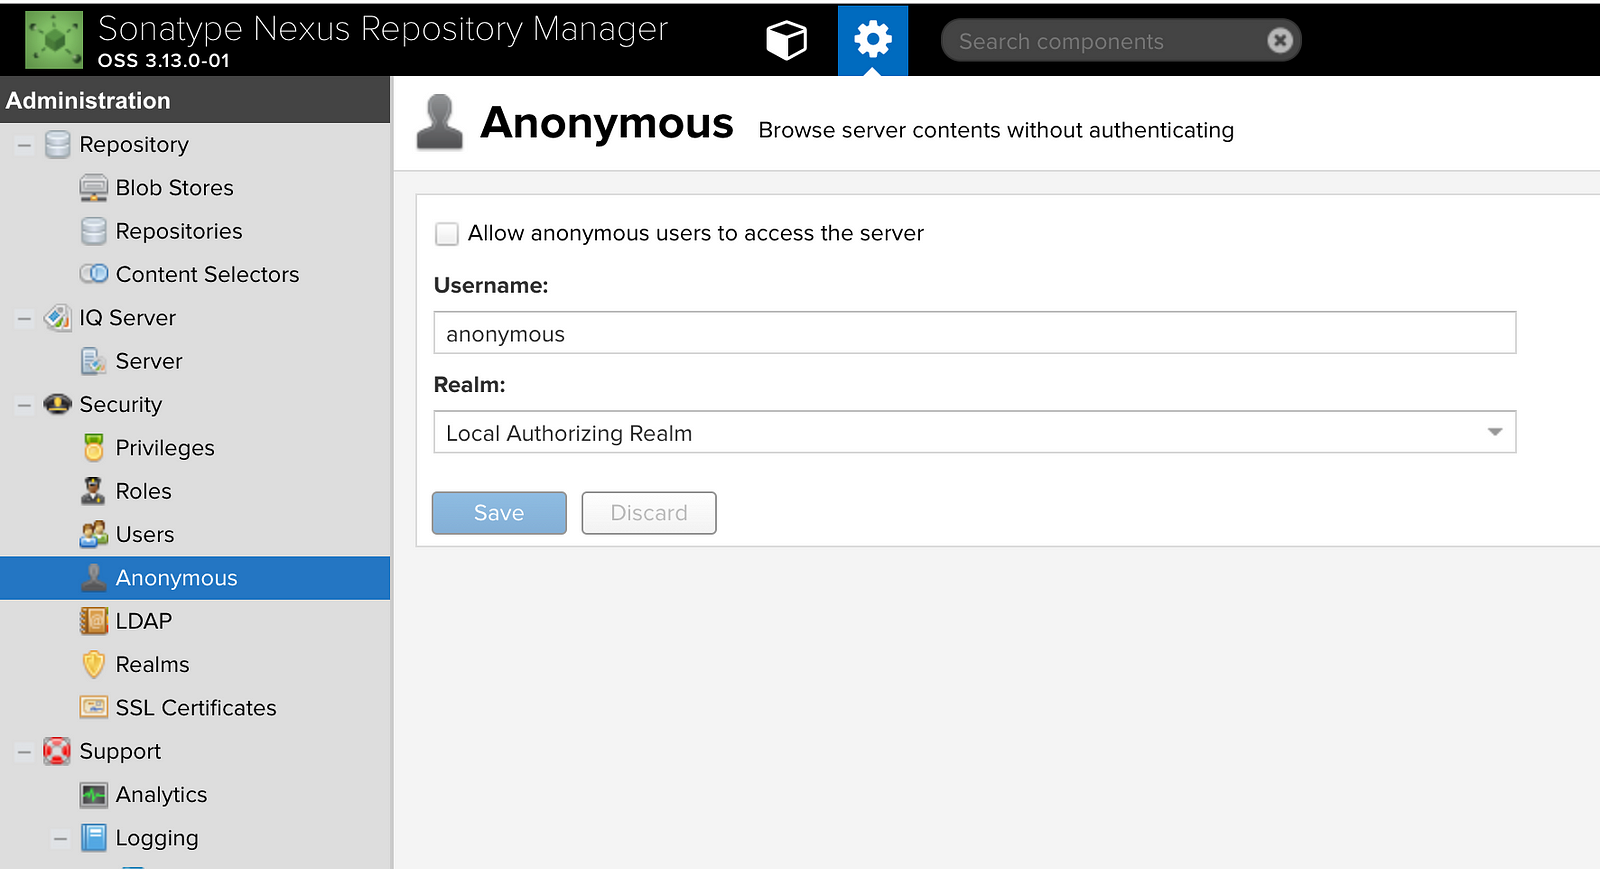Click the large Anonymous header avatar icon
The height and width of the screenshot is (869, 1600).
click(439, 122)
